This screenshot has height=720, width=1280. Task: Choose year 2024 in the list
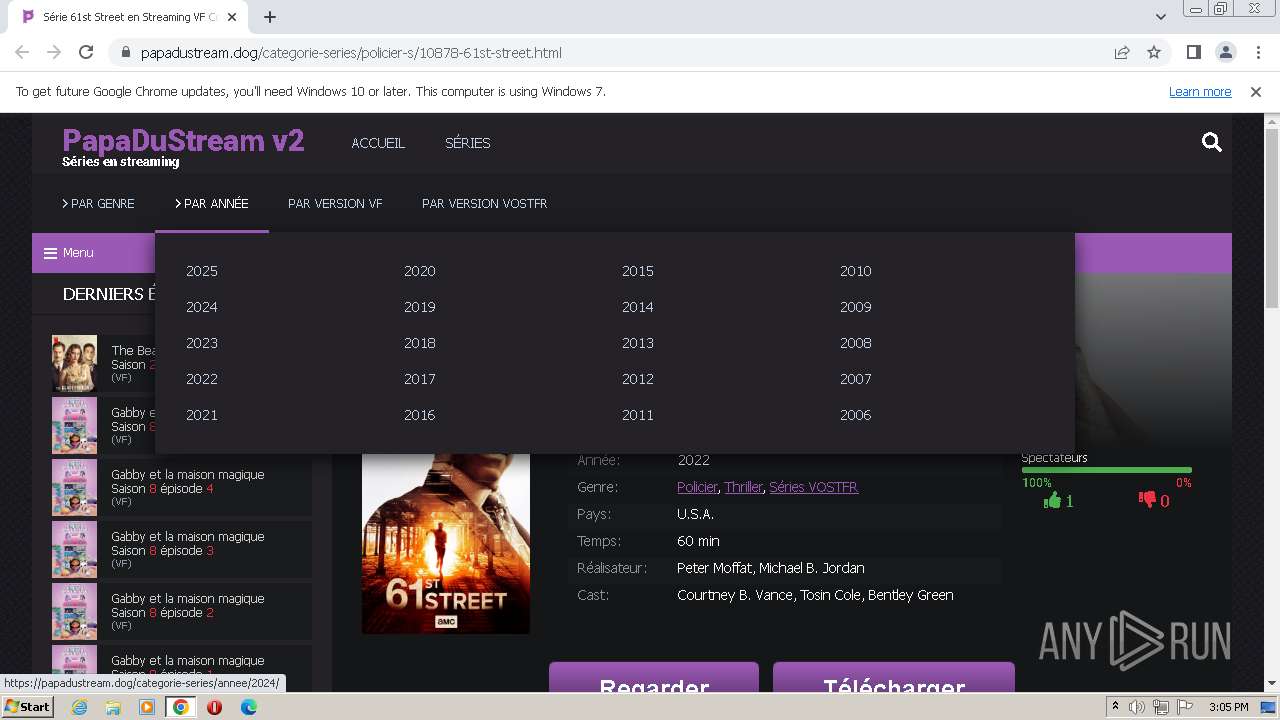202,307
